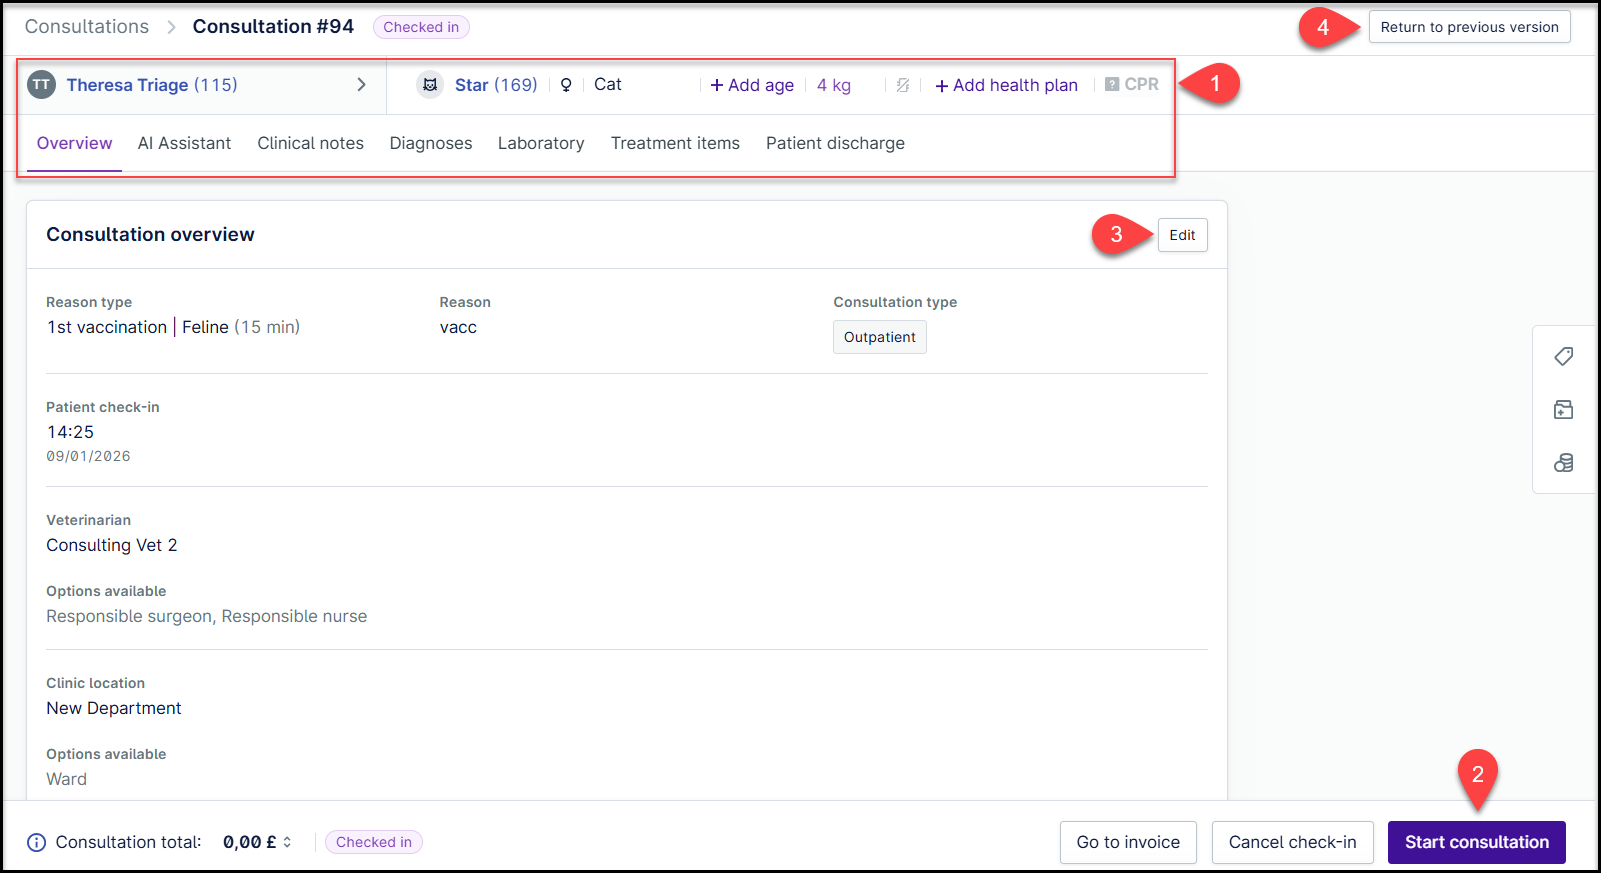
Task: Click the Consulting Vet 2 veterinarian text
Action: click(112, 545)
